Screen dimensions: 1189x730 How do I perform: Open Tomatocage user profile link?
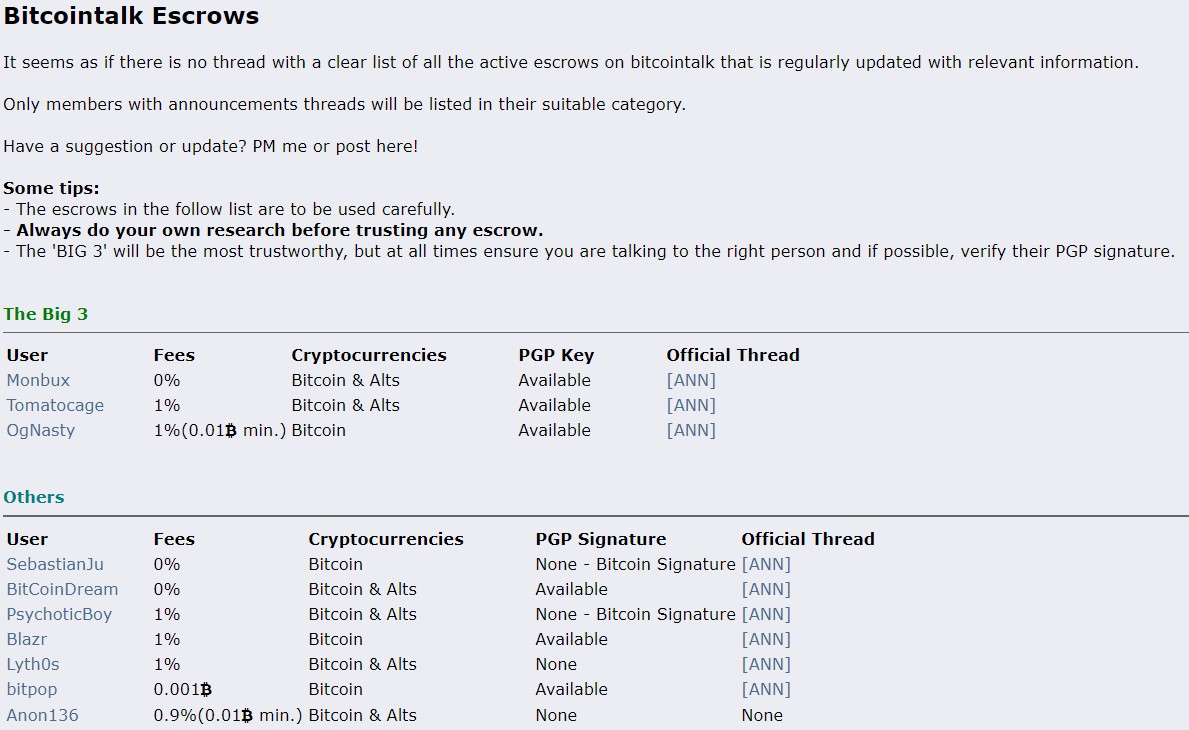(55, 405)
